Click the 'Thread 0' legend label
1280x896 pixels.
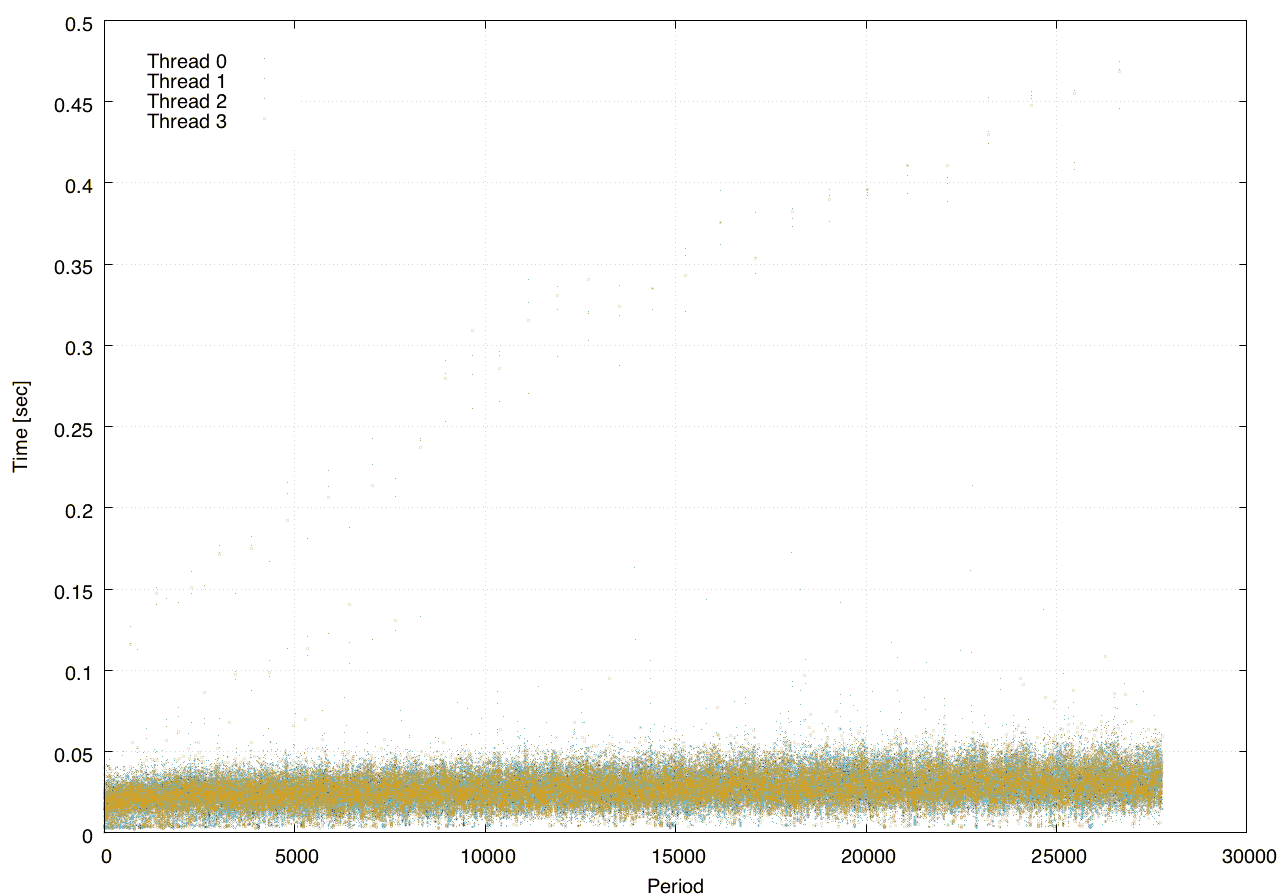(x=187, y=62)
